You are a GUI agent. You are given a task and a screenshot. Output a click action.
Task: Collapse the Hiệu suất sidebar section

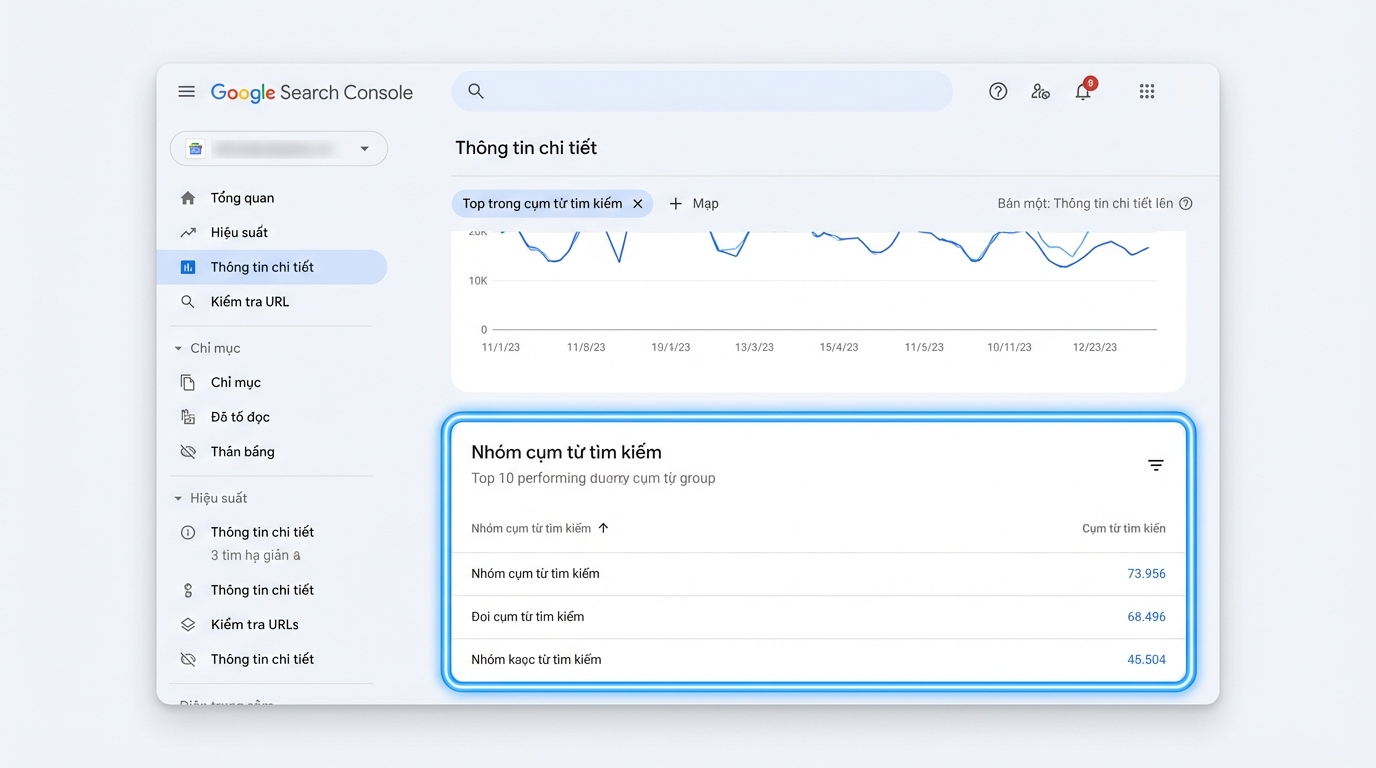179,497
